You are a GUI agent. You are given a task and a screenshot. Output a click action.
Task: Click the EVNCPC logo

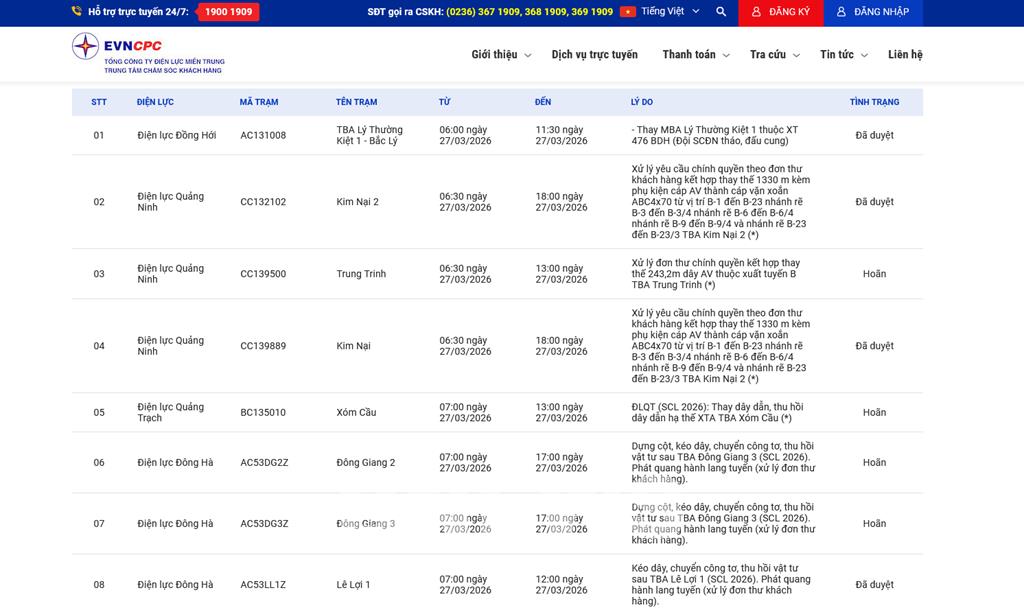[x=148, y=53]
